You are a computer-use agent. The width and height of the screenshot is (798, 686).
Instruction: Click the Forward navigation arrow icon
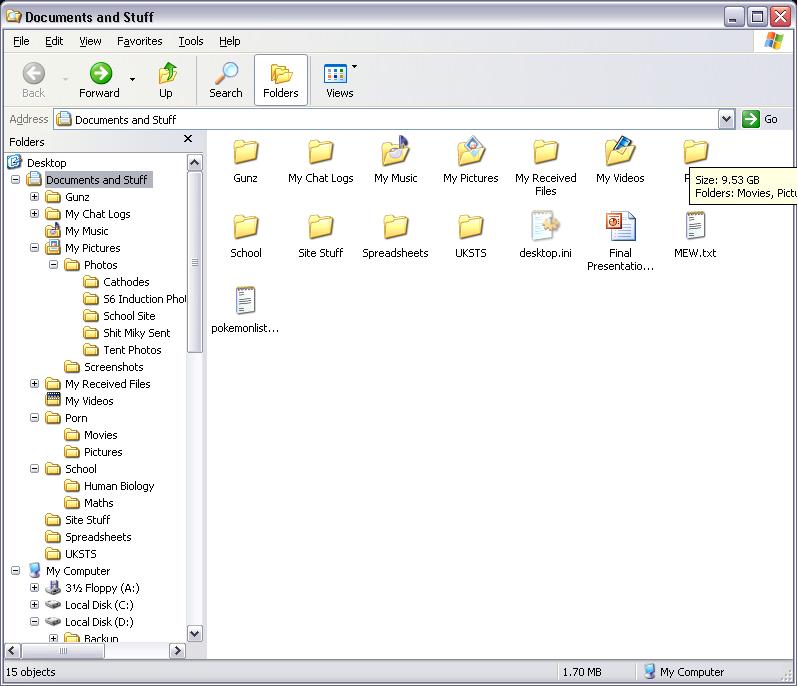click(x=100, y=75)
